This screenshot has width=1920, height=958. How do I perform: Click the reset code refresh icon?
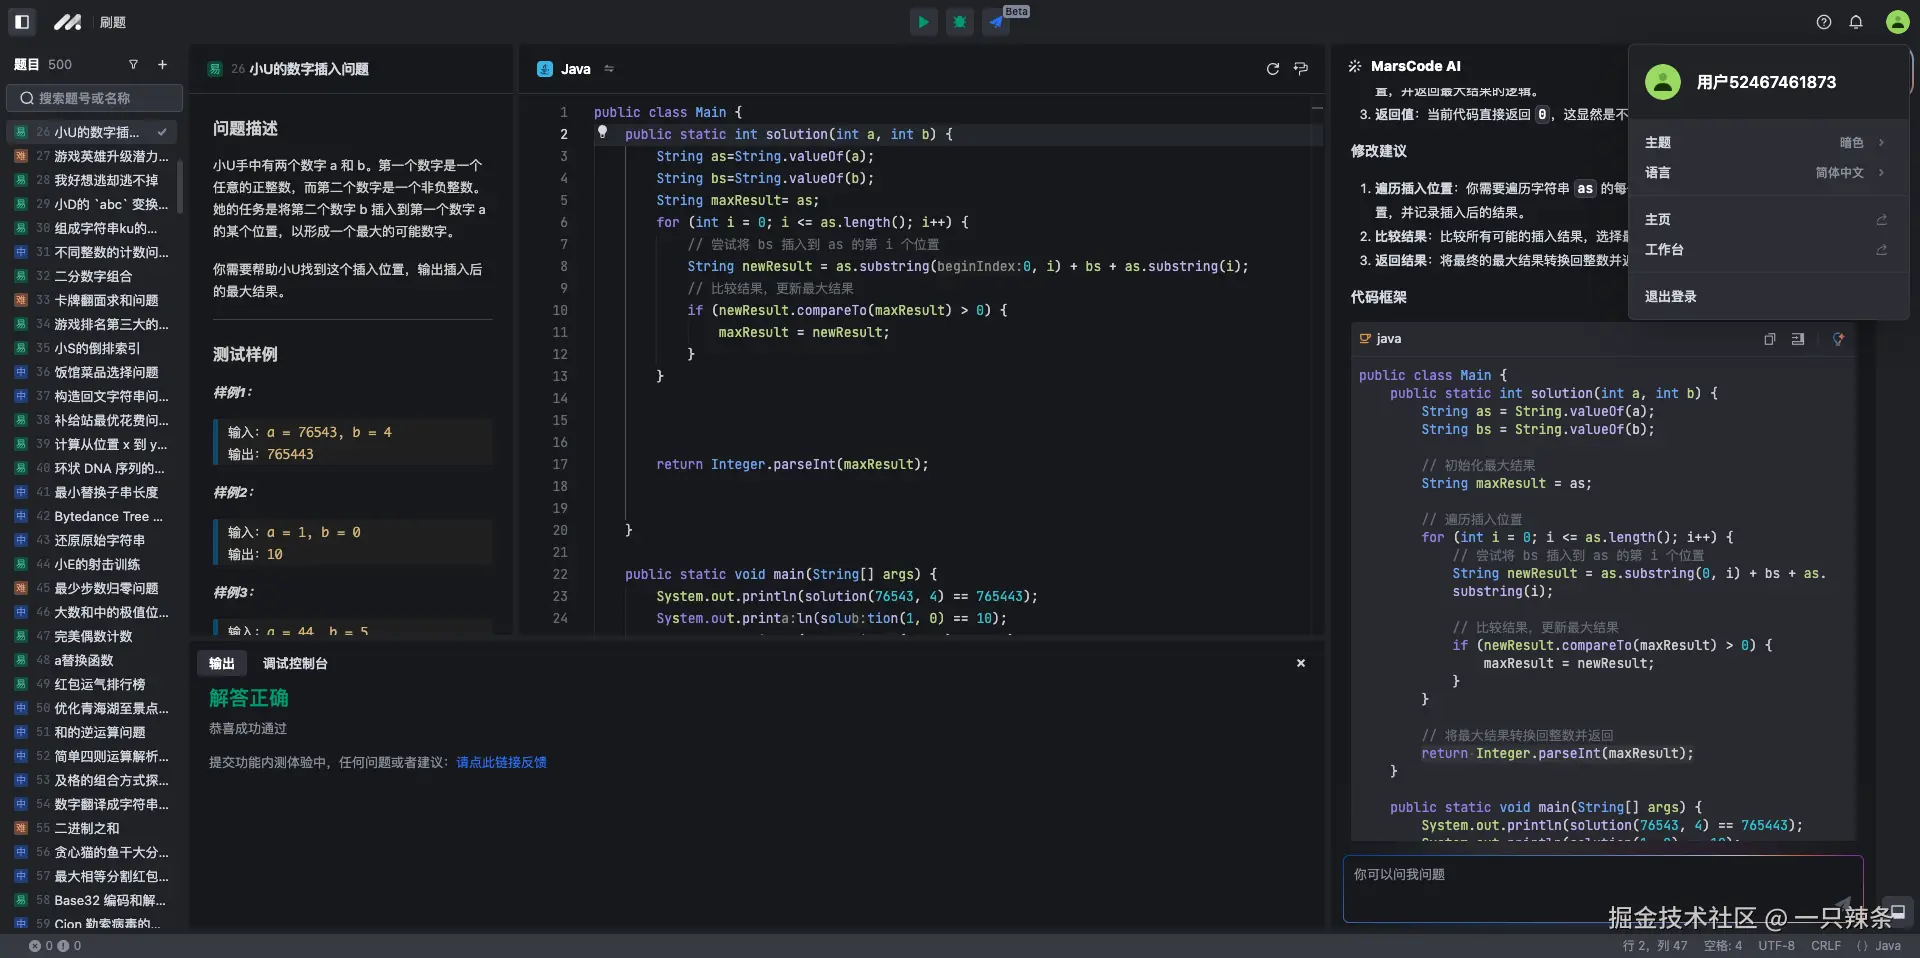[x=1272, y=69]
